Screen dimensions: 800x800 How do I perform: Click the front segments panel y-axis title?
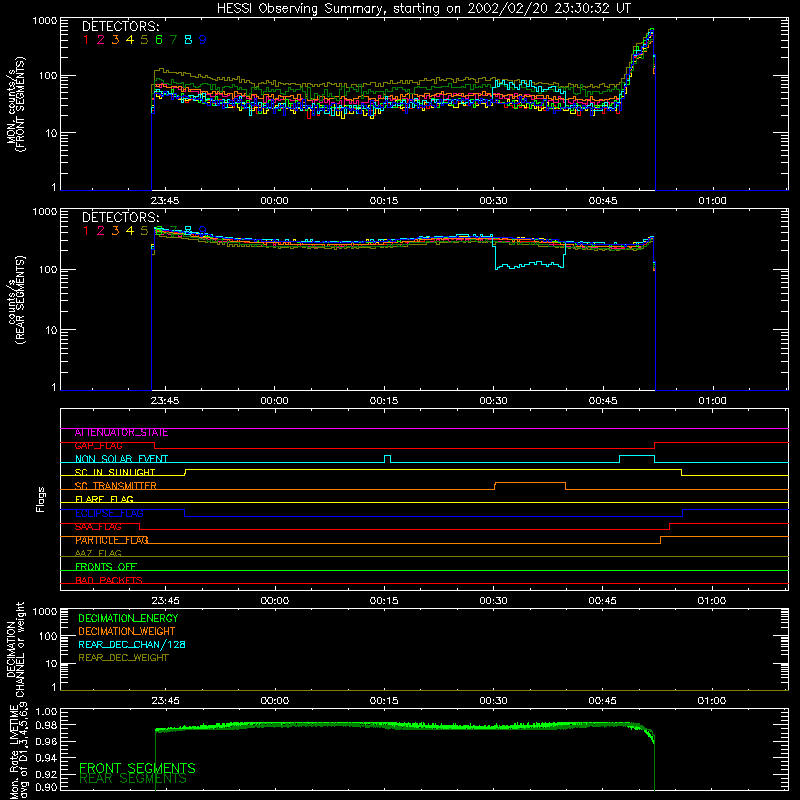pos(15,105)
